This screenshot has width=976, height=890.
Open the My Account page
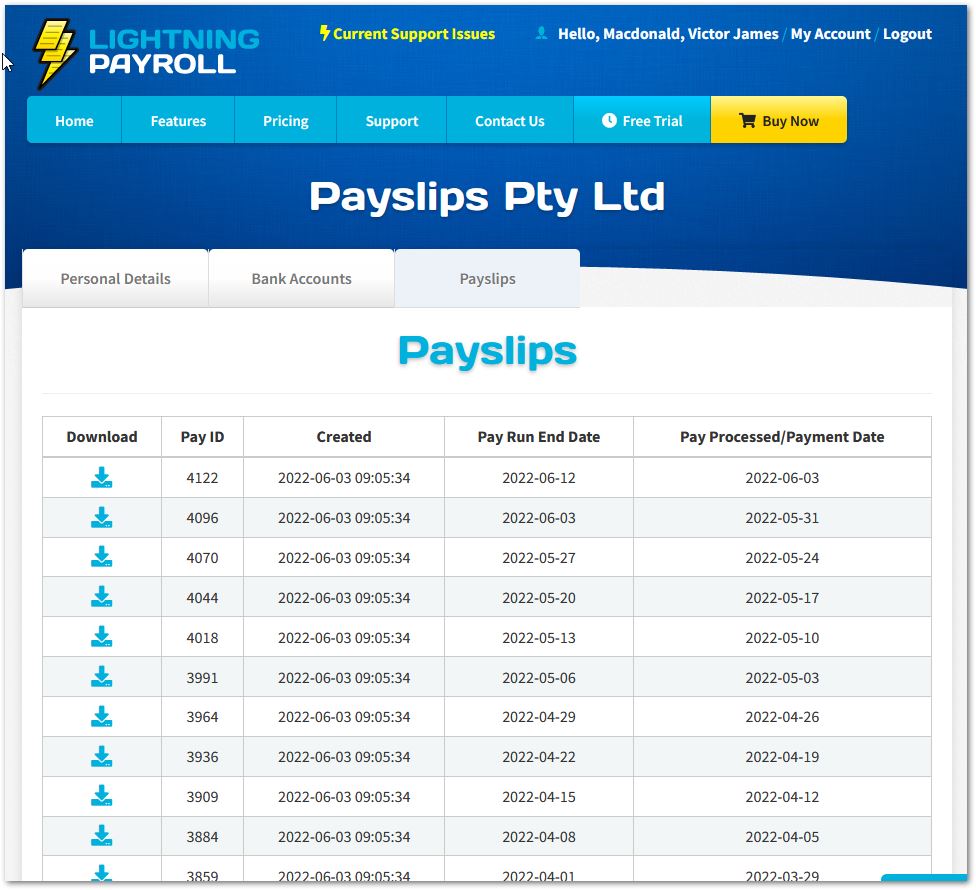point(830,34)
